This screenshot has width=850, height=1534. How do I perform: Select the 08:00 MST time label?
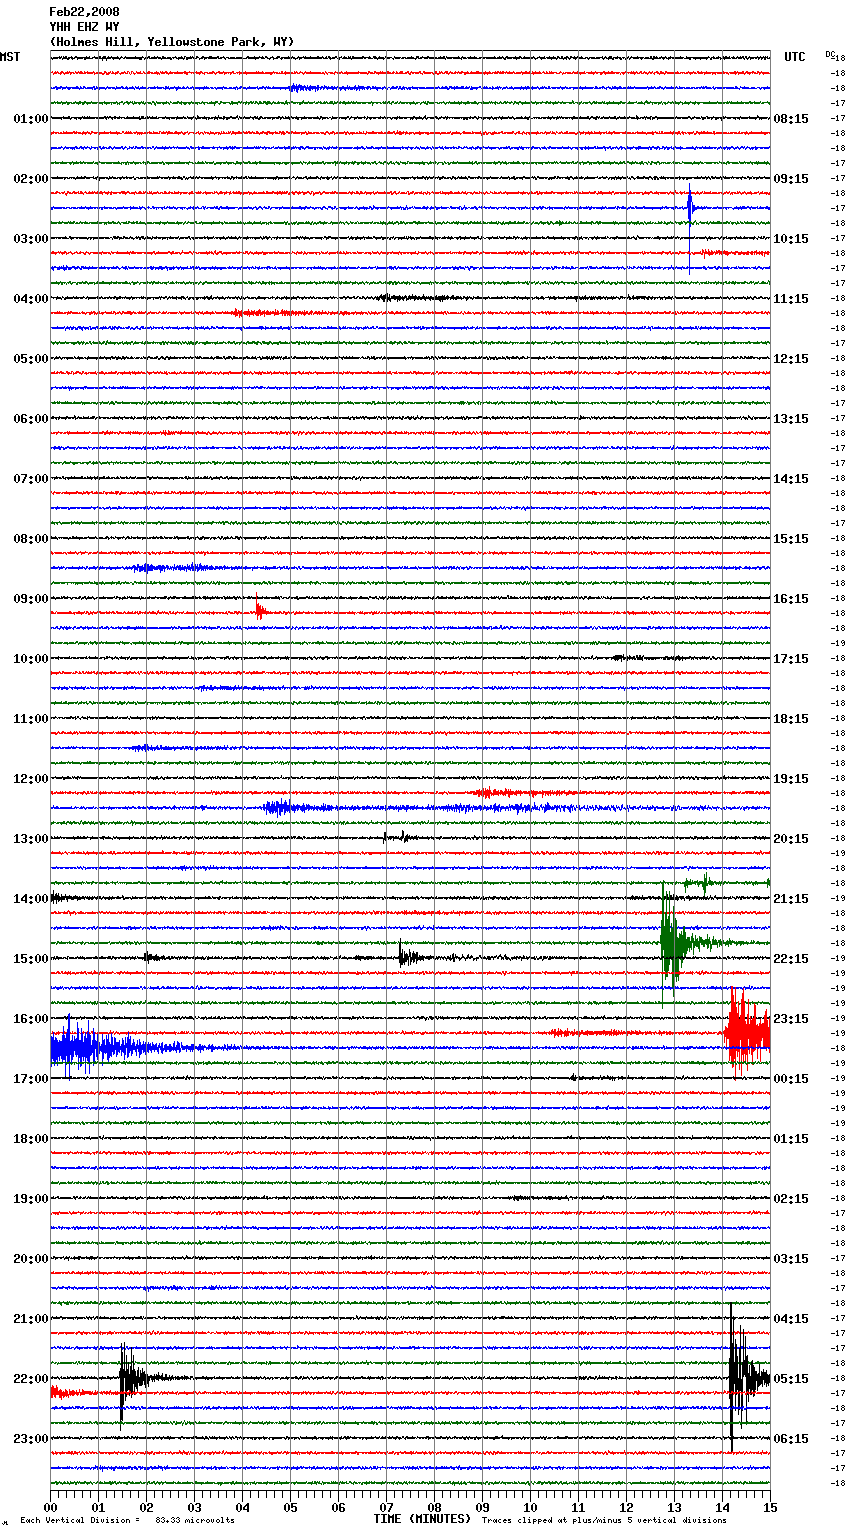point(30,539)
